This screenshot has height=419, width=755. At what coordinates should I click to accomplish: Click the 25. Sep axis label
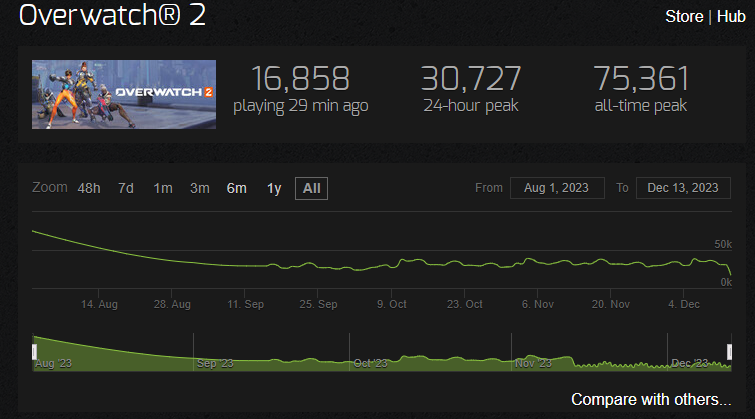click(x=318, y=304)
